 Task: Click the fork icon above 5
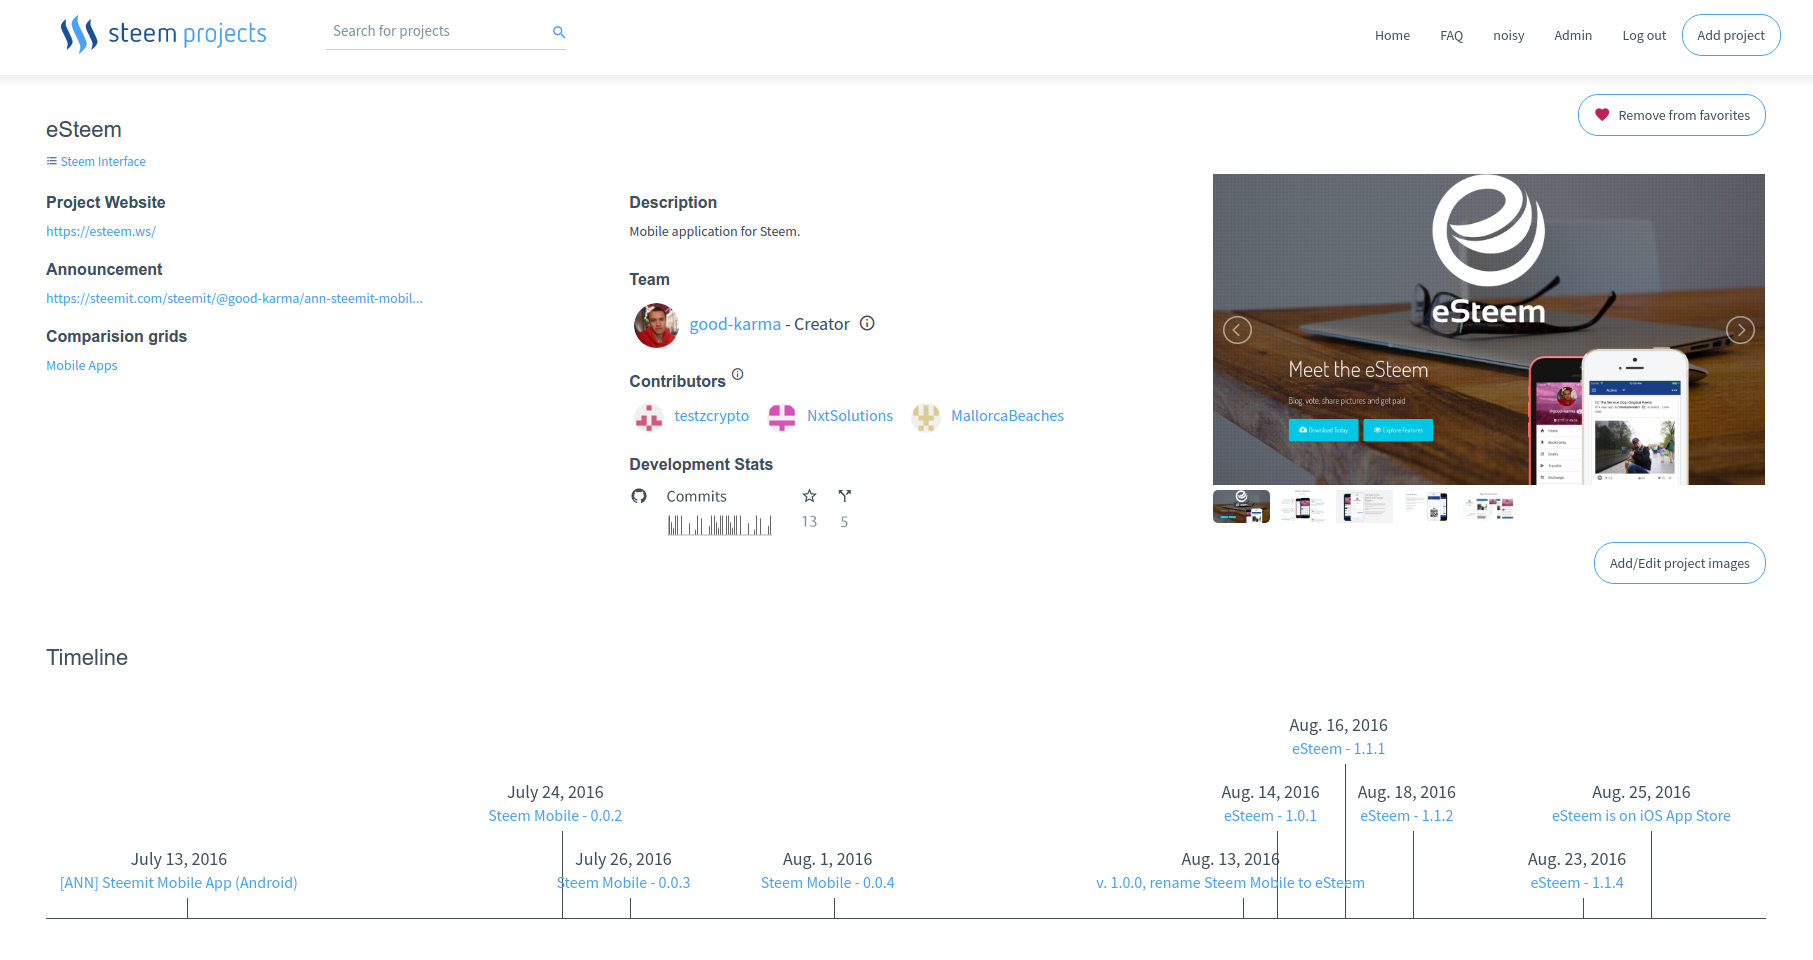[x=845, y=496]
